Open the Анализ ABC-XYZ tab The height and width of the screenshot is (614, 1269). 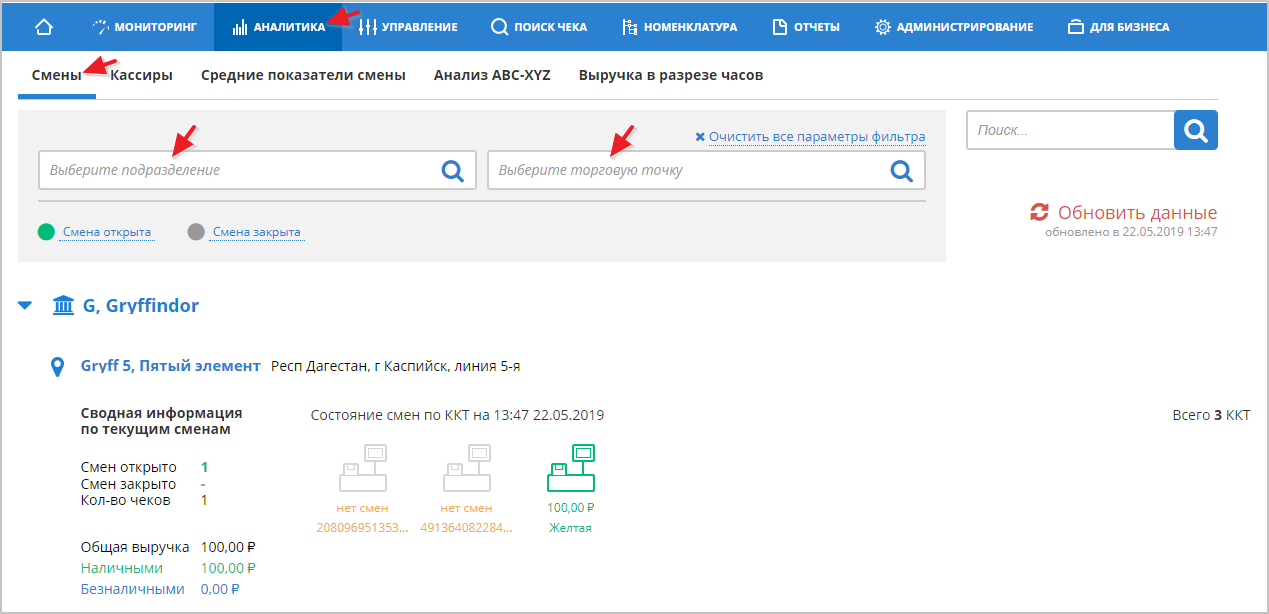(492, 75)
